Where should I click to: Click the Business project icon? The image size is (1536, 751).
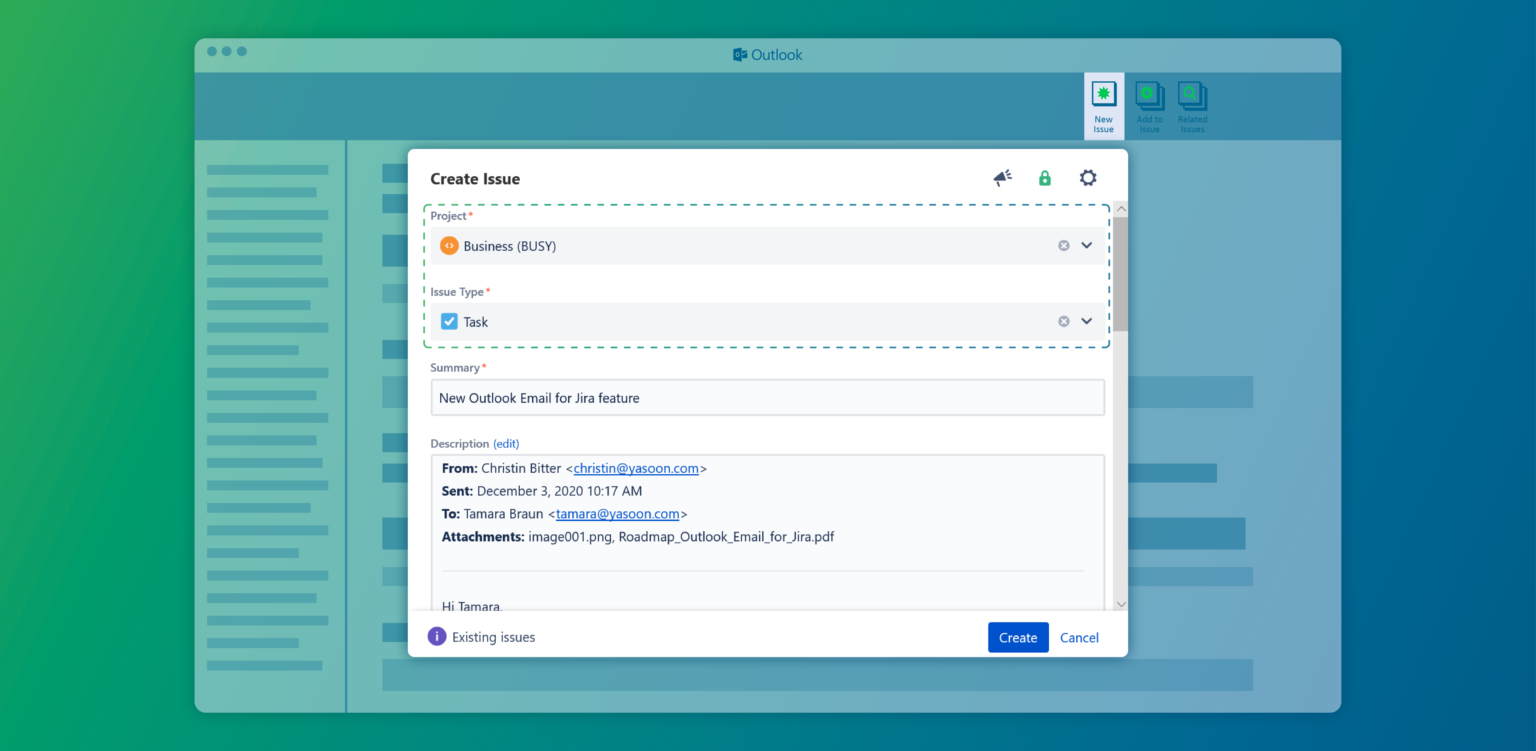click(449, 245)
